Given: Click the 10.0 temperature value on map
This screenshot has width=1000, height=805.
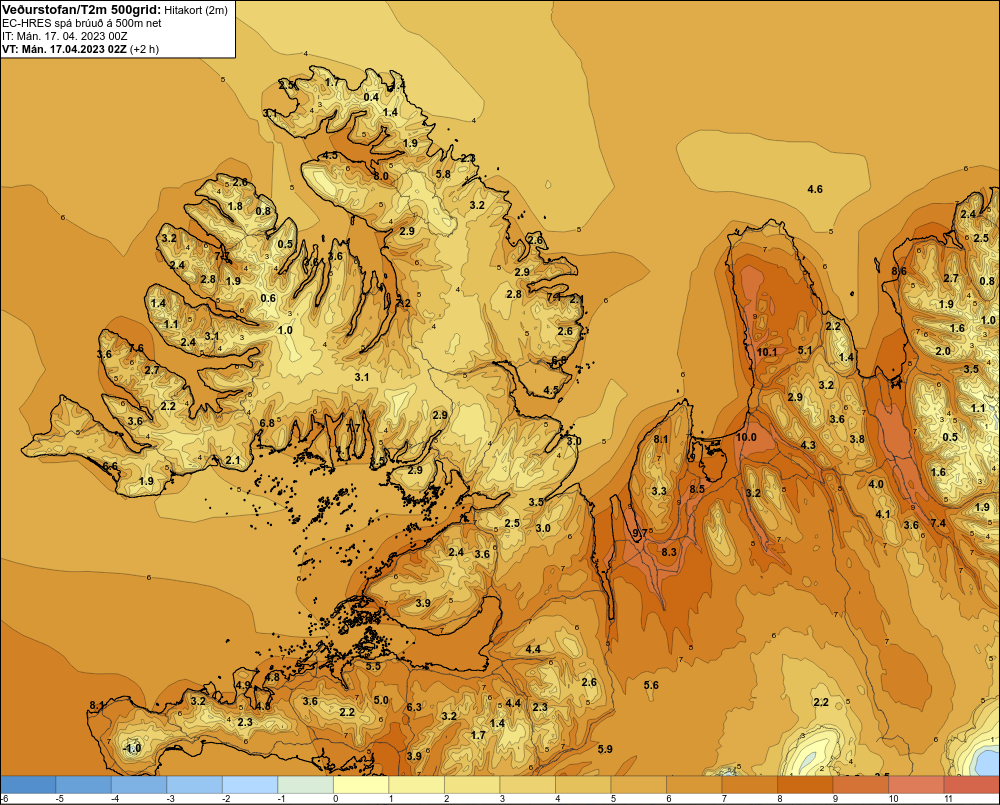Looking at the screenshot, I should coord(746,437).
